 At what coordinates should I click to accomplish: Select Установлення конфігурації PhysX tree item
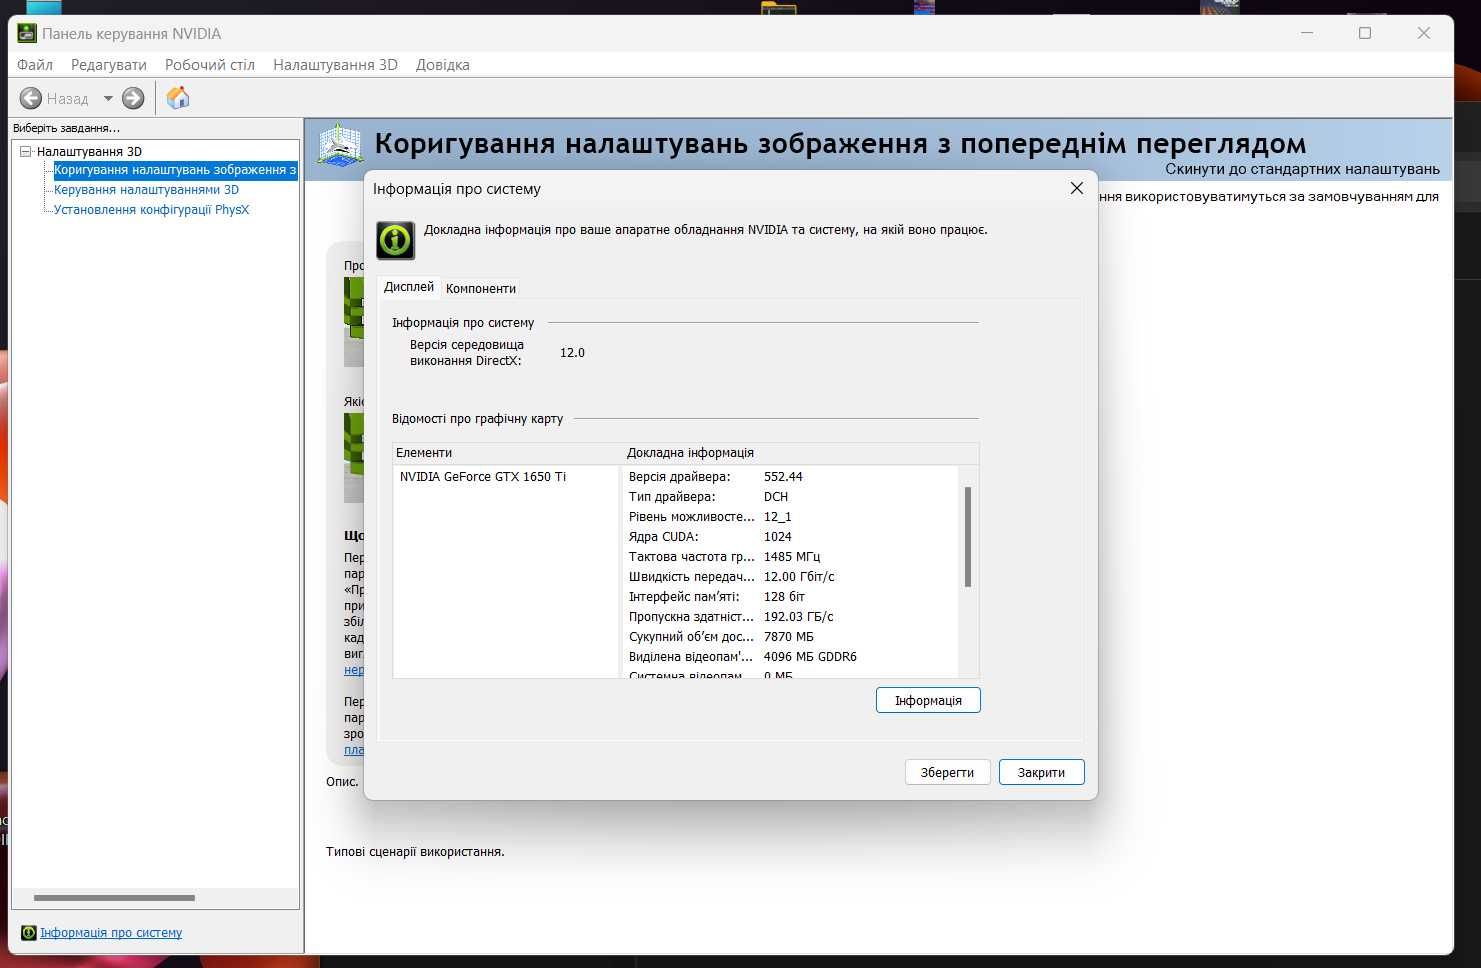151,209
